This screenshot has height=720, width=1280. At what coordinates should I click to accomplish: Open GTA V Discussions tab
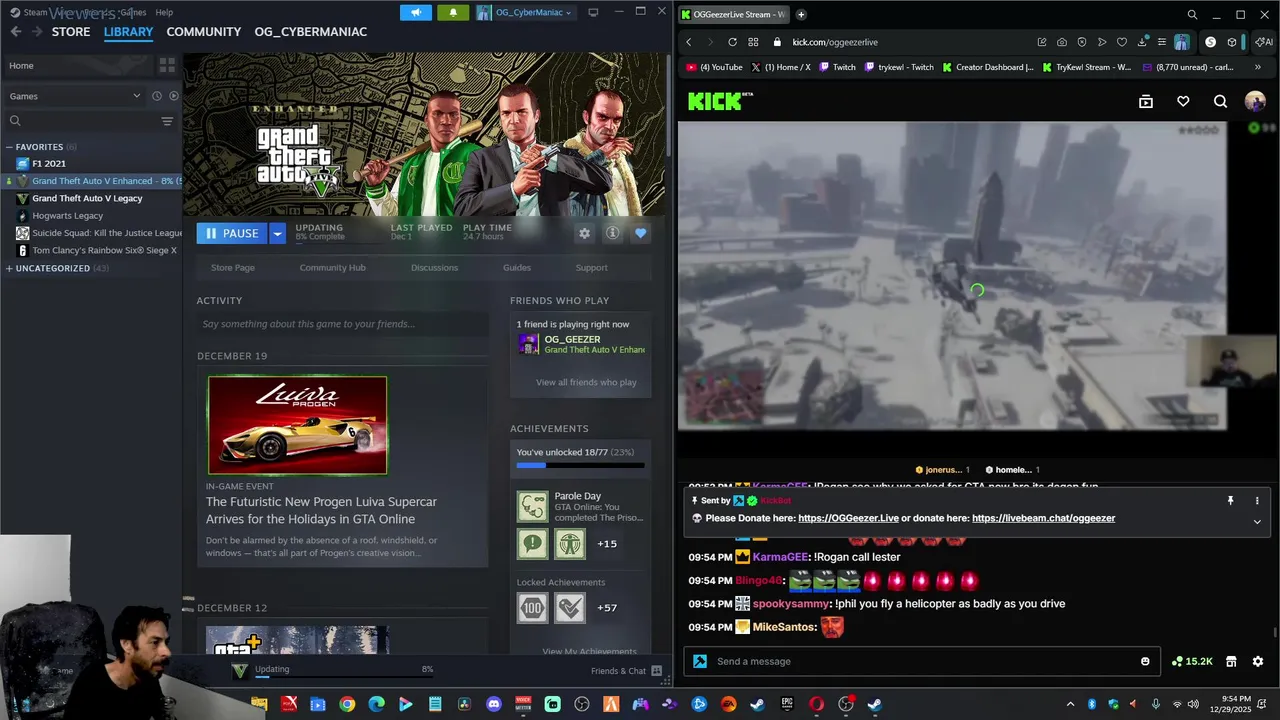tap(434, 267)
